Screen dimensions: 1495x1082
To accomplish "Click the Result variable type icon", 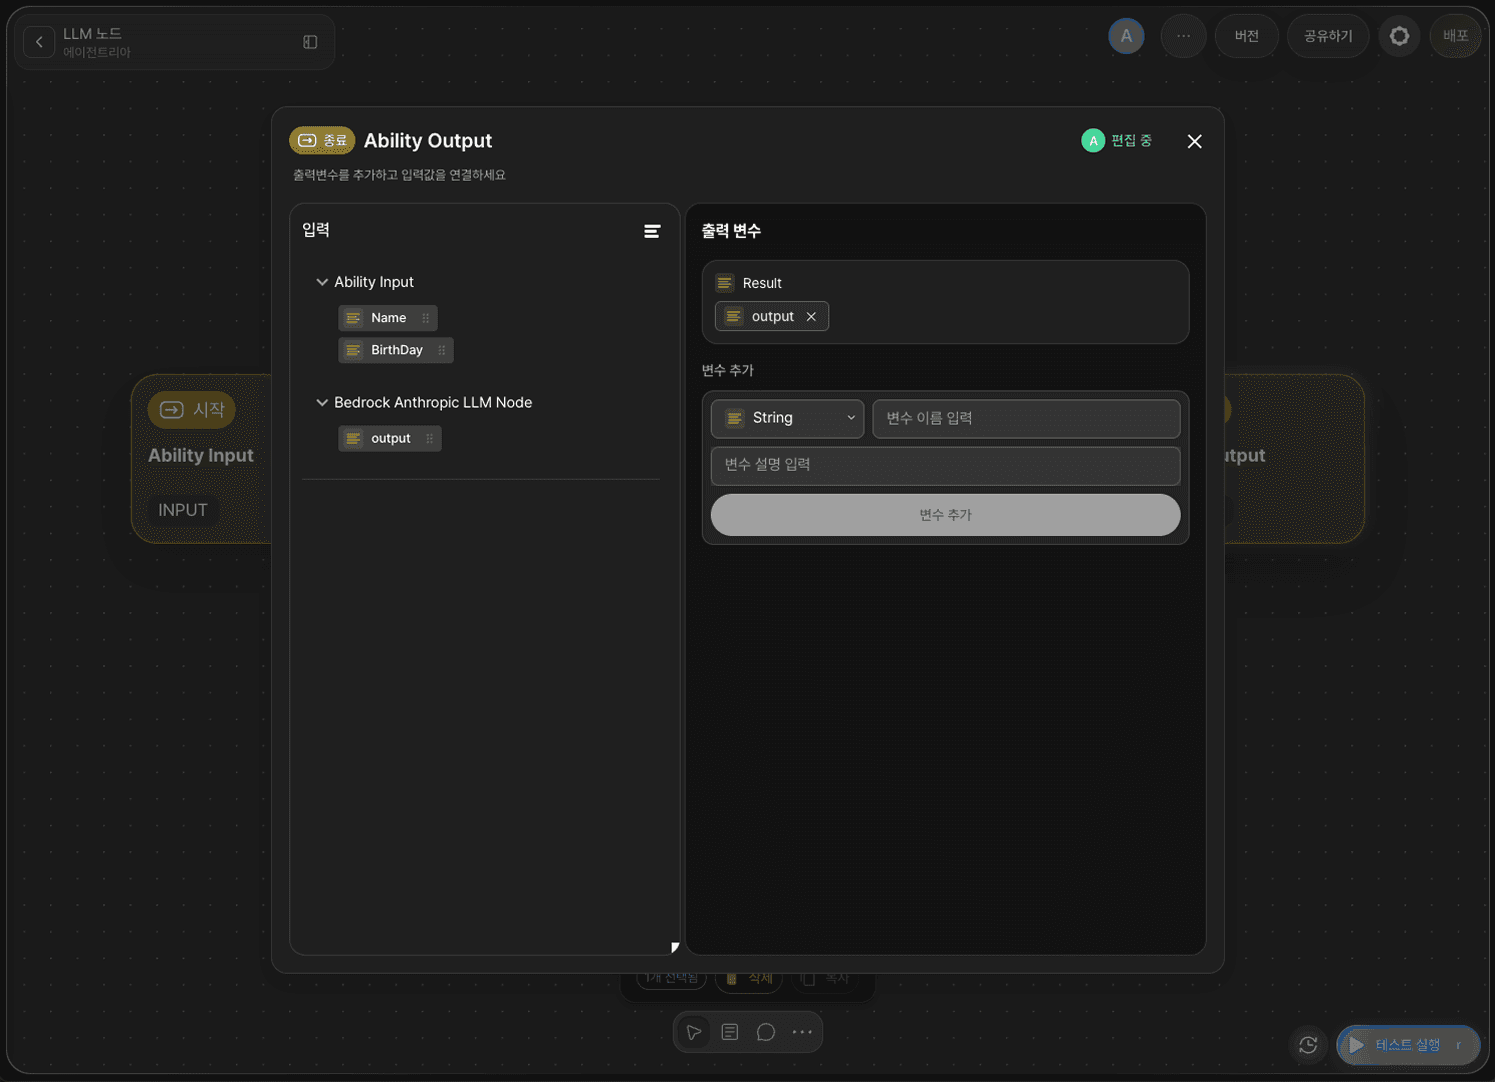I will (725, 283).
